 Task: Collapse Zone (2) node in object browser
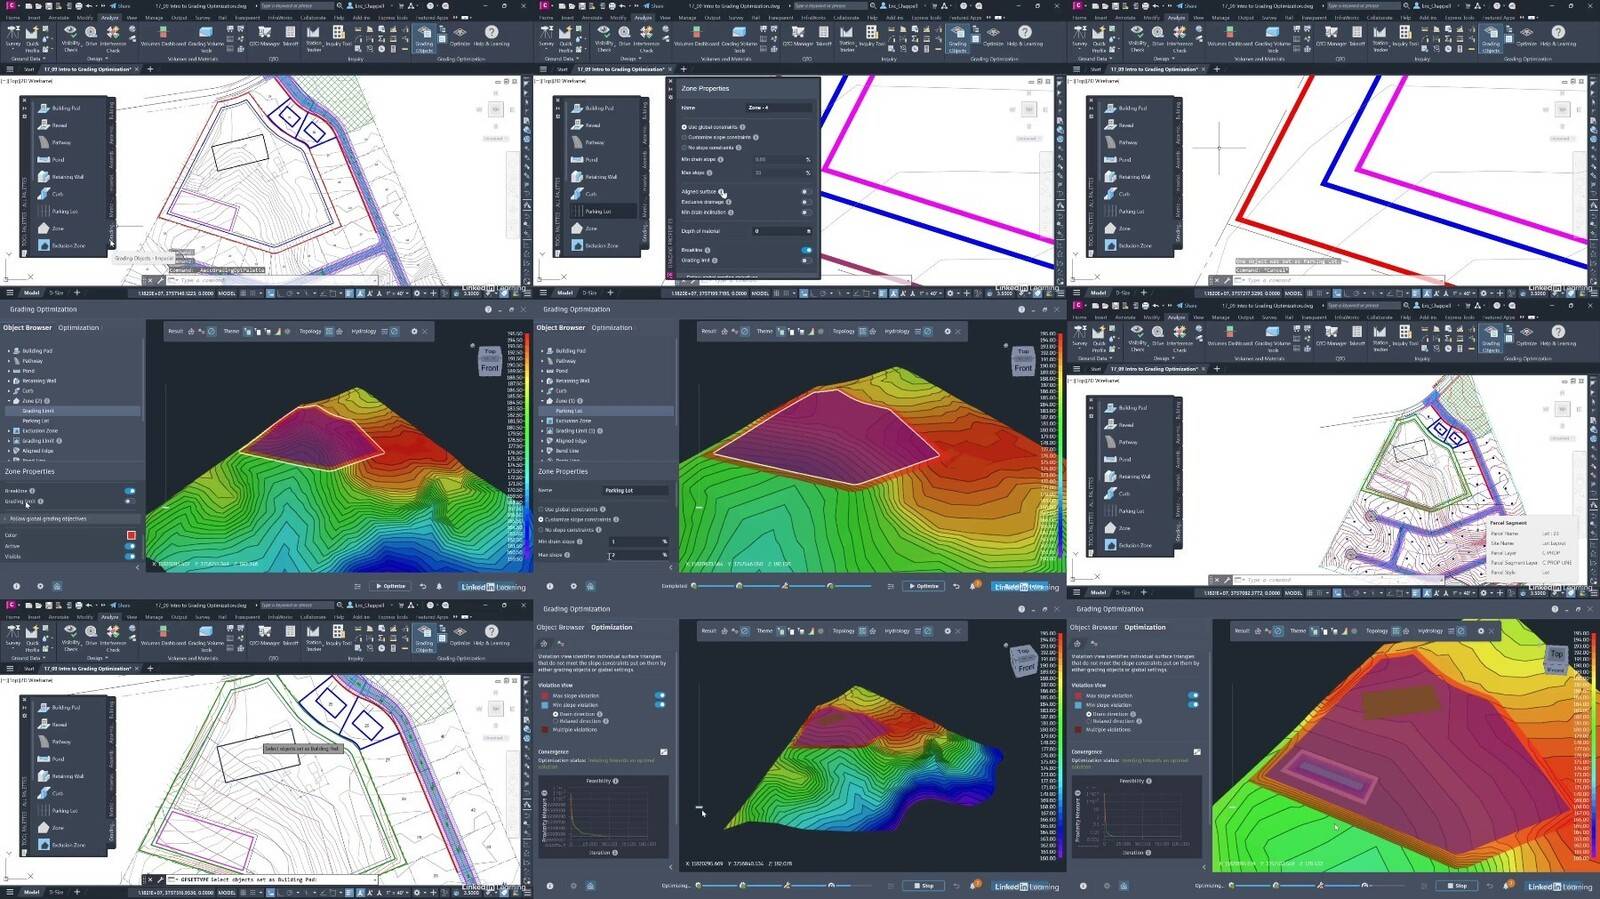pyautogui.click(x=9, y=401)
